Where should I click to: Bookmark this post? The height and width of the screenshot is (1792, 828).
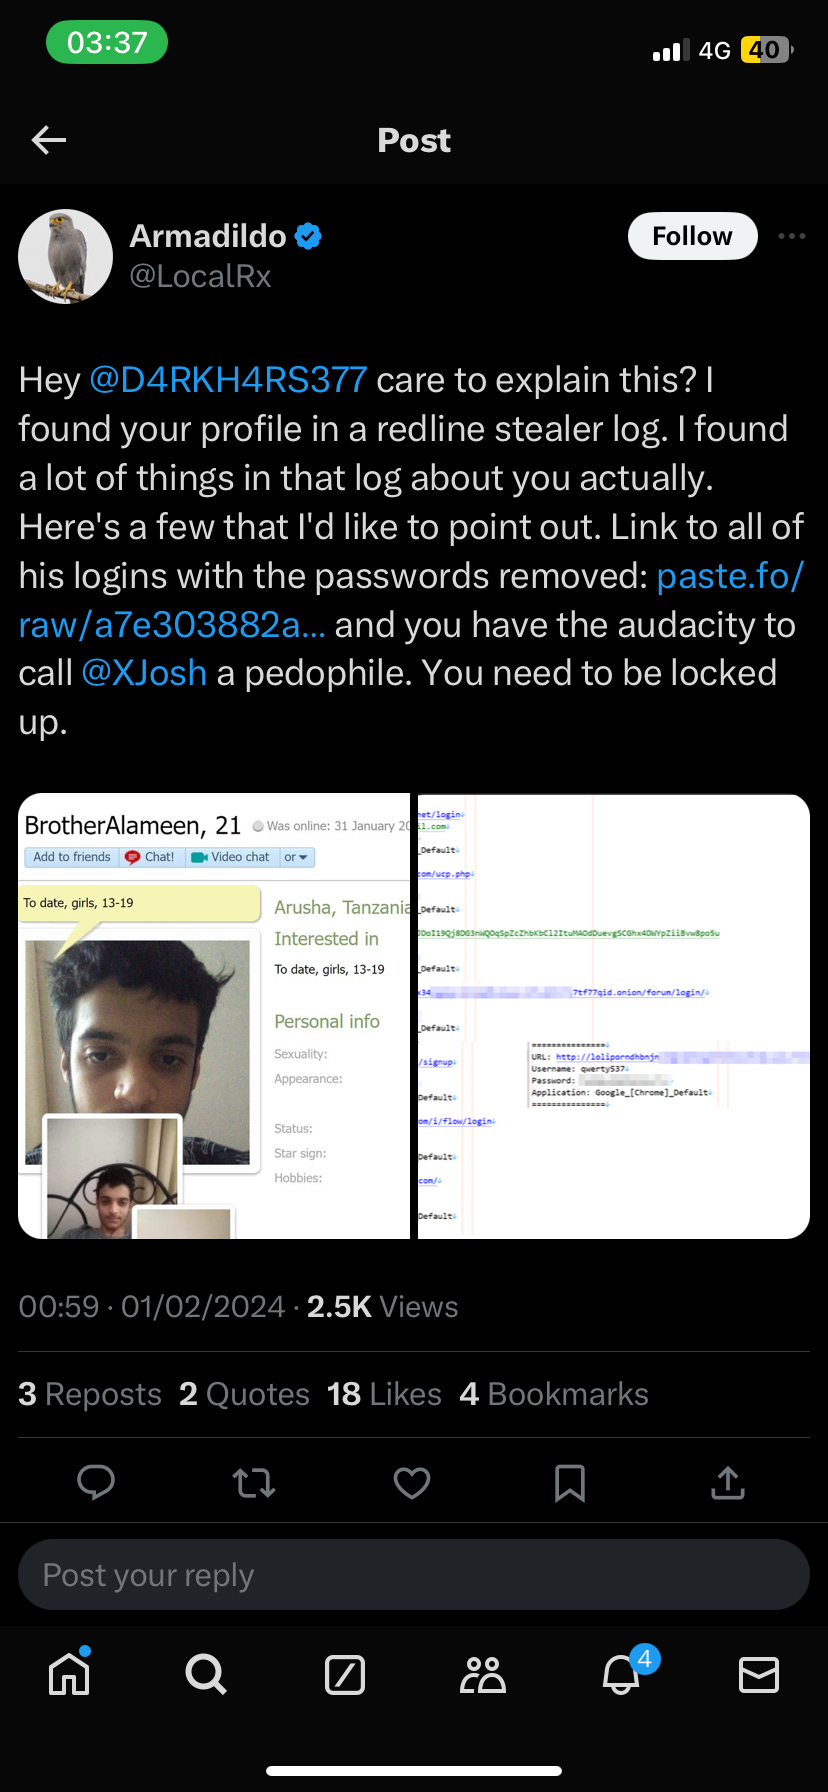coord(570,1483)
